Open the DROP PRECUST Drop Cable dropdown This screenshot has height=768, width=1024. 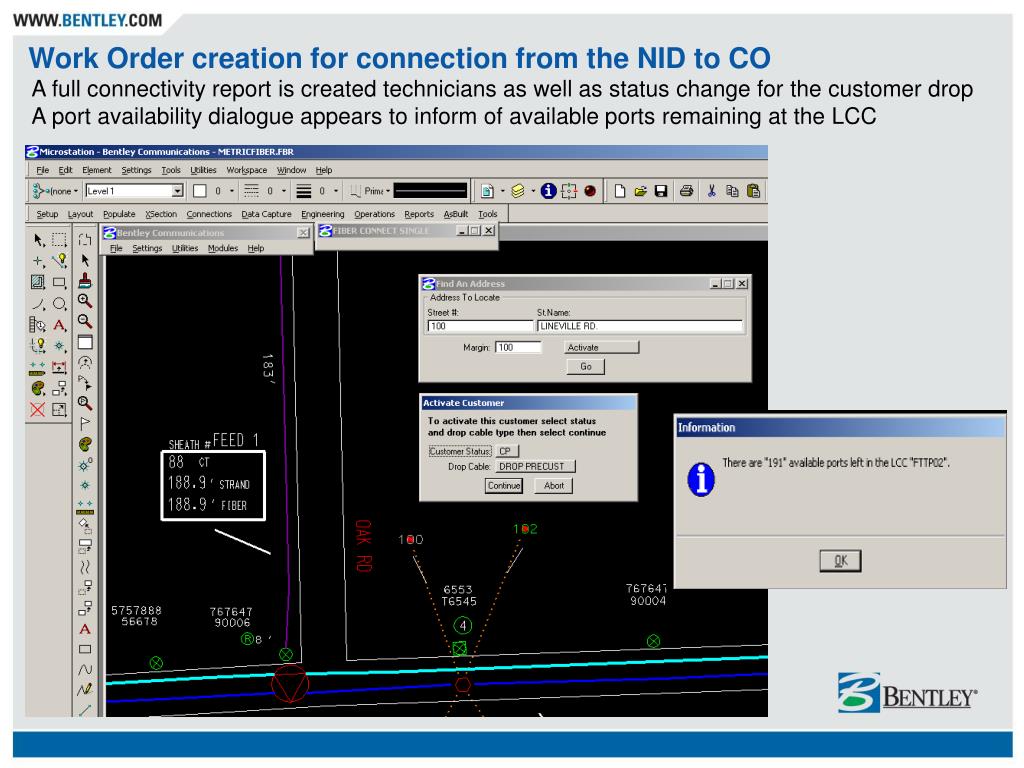[535, 466]
